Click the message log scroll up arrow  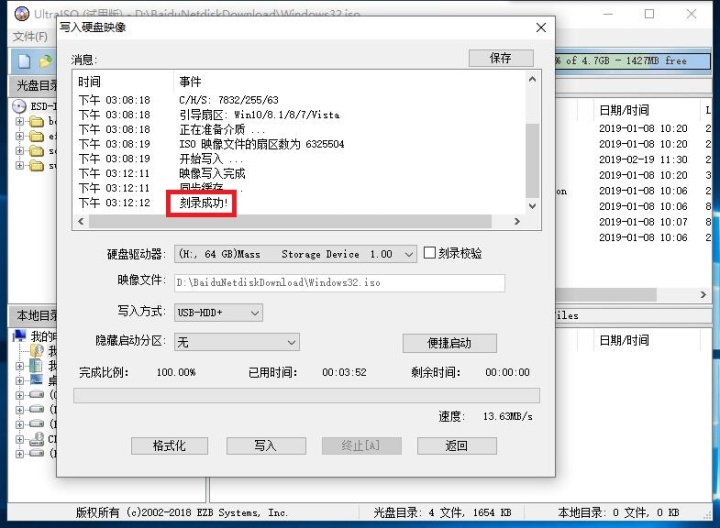point(532,79)
